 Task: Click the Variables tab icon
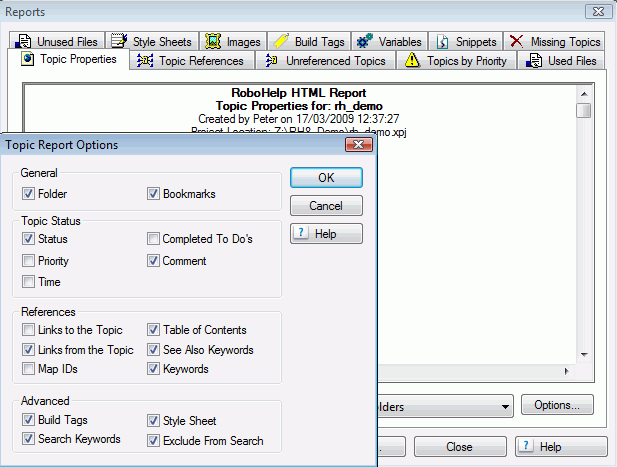(366, 42)
